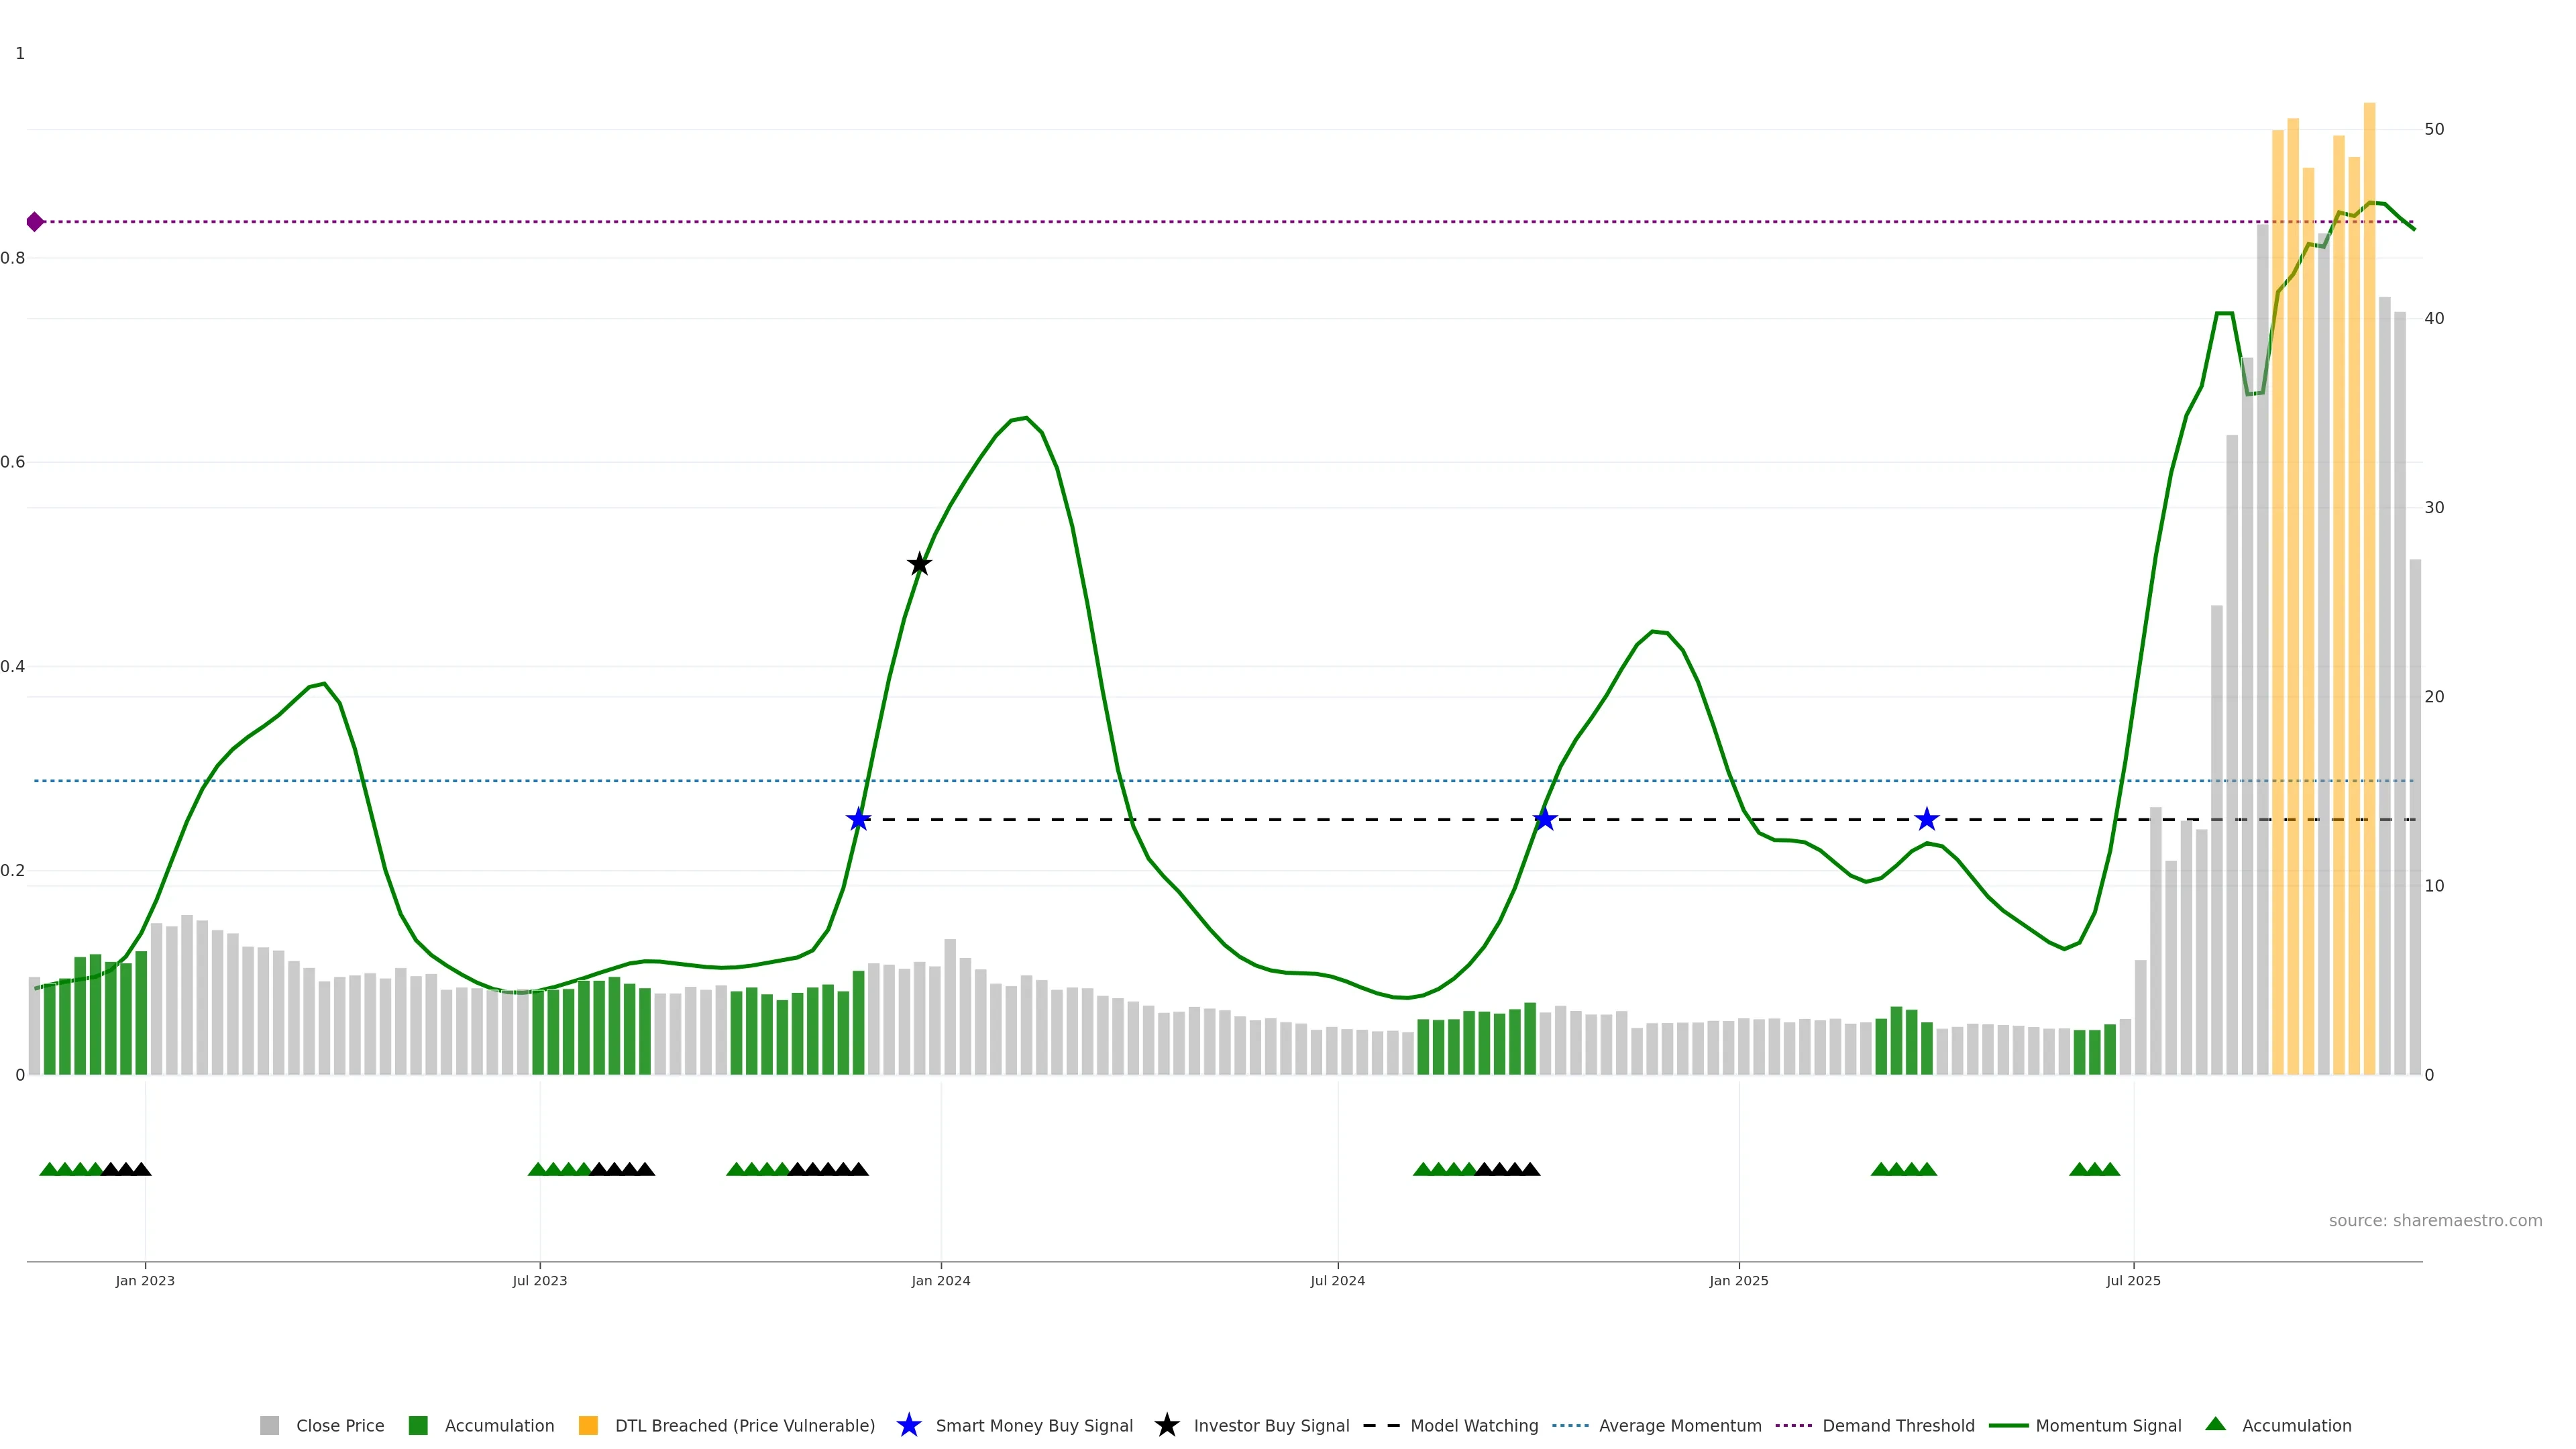Click the black Investor Buy Signal star on chart
Screen dimensions: 2576x1449
tap(919, 564)
